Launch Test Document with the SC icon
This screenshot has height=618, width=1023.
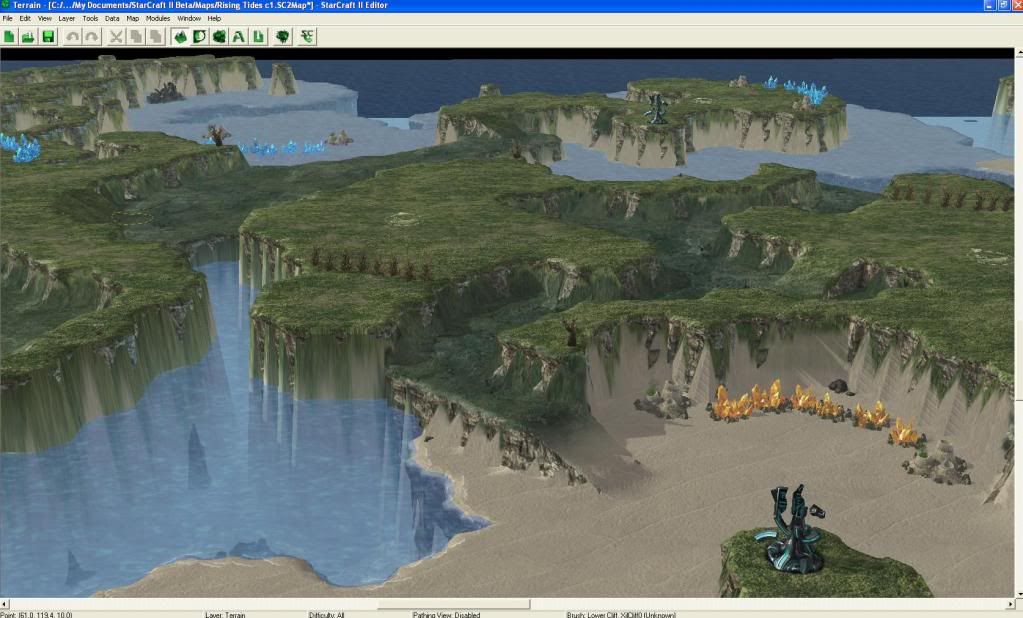click(307, 37)
